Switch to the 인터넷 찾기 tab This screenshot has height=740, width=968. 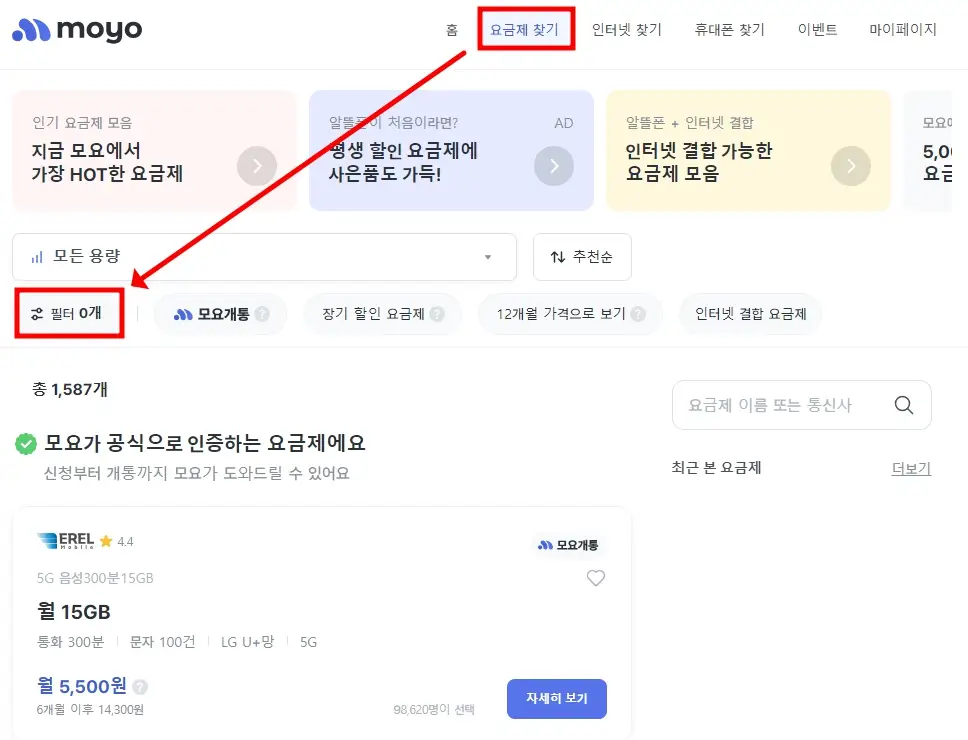point(626,30)
